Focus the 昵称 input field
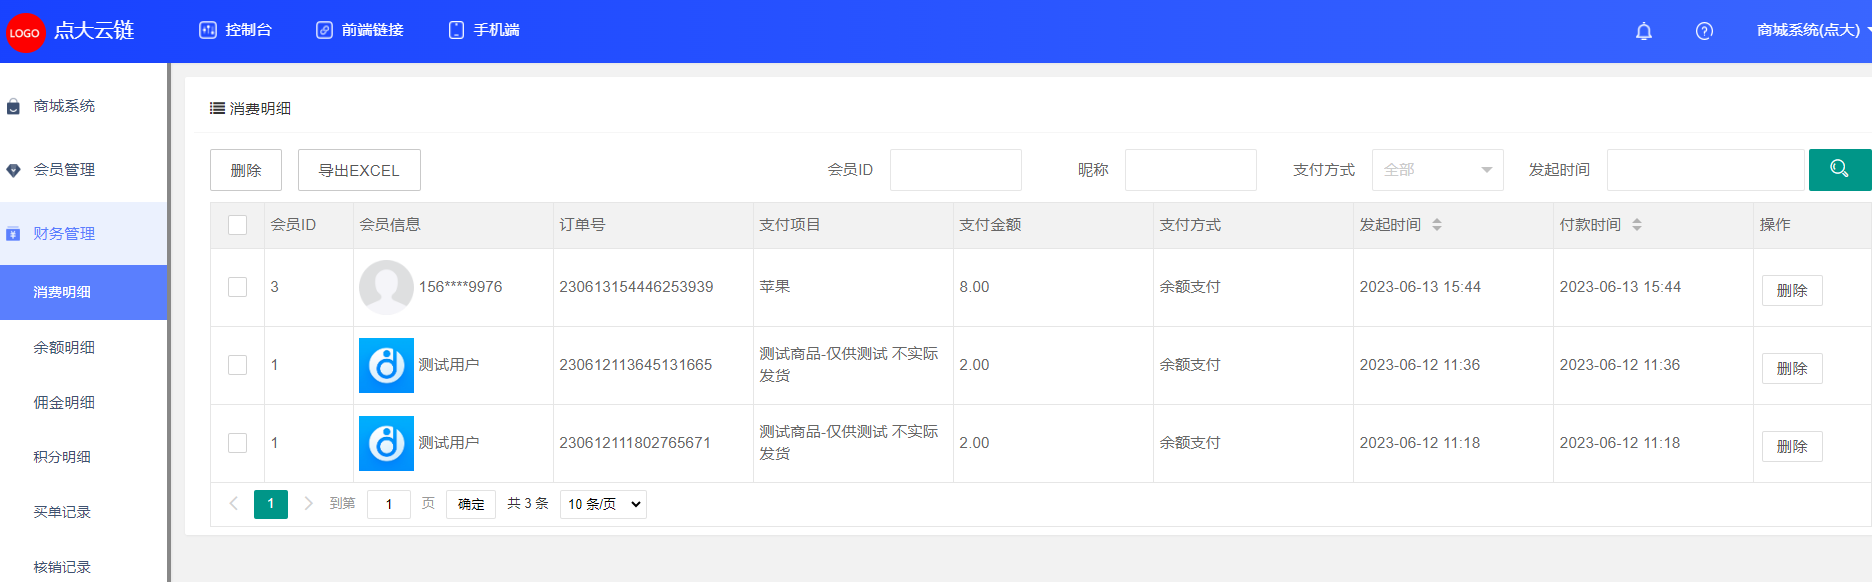This screenshot has width=1872, height=582. 1191,170
